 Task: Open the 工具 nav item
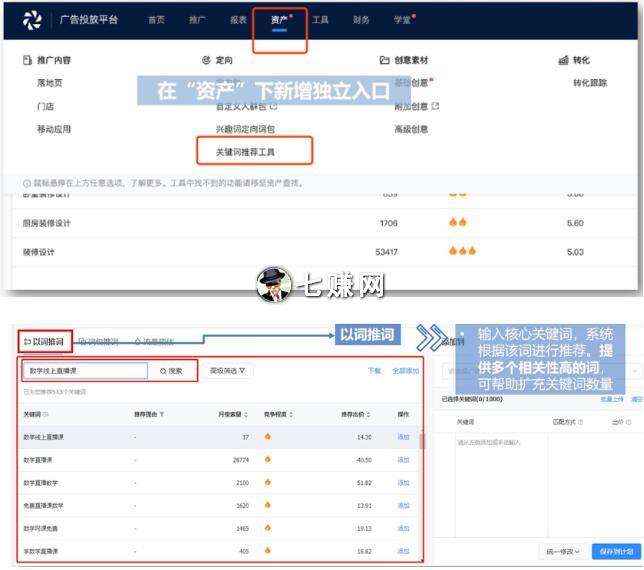pyautogui.click(x=320, y=20)
